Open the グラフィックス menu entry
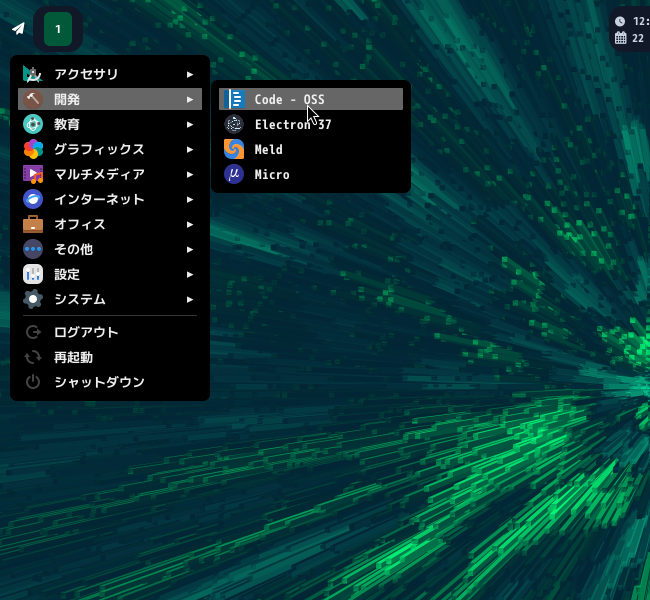Image resolution: width=650 pixels, height=600 pixels. pyautogui.click(x=110, y=149)
